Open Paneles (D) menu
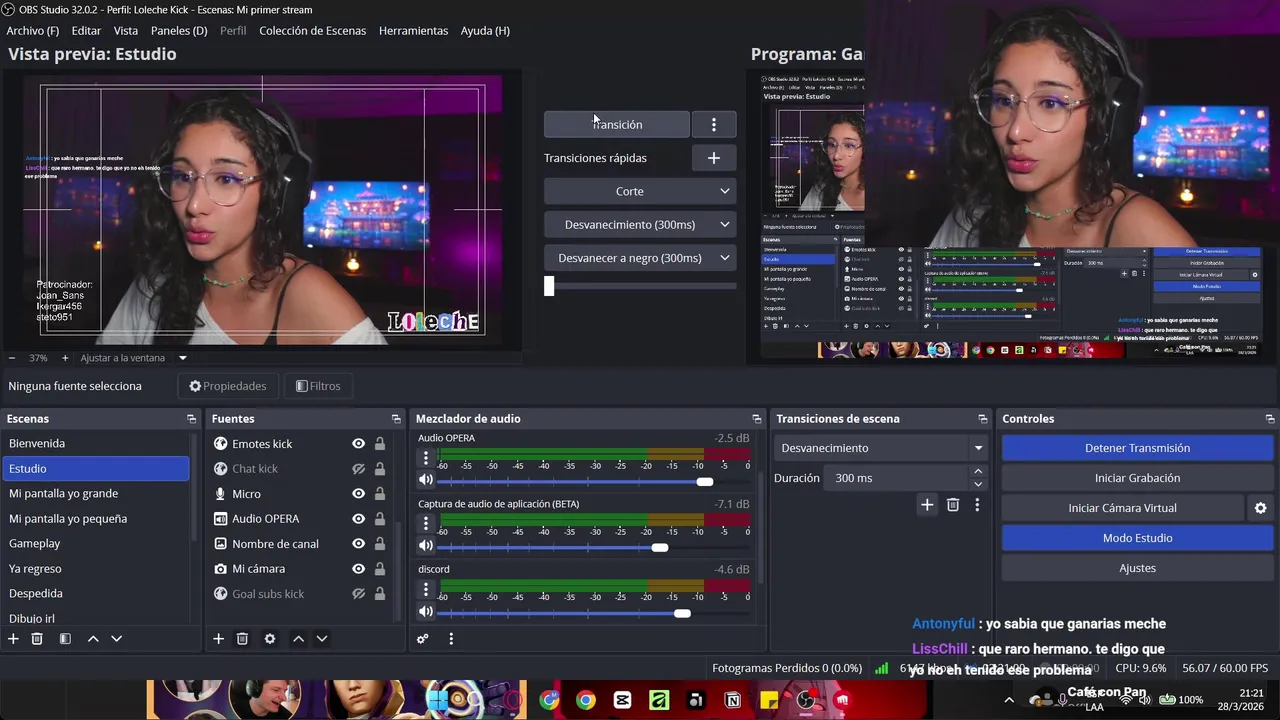Image resolution: width=1280 pixels, height=720 pixels. point(179,31)
